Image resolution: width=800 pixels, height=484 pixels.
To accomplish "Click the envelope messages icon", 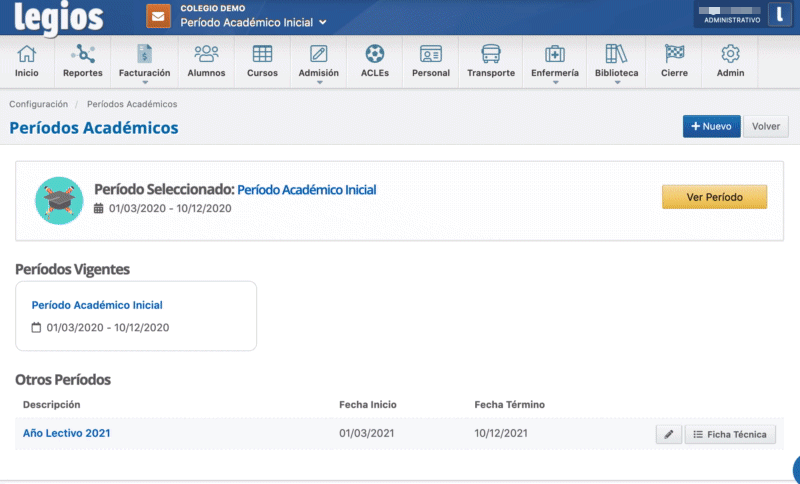I will click(158, 16).
